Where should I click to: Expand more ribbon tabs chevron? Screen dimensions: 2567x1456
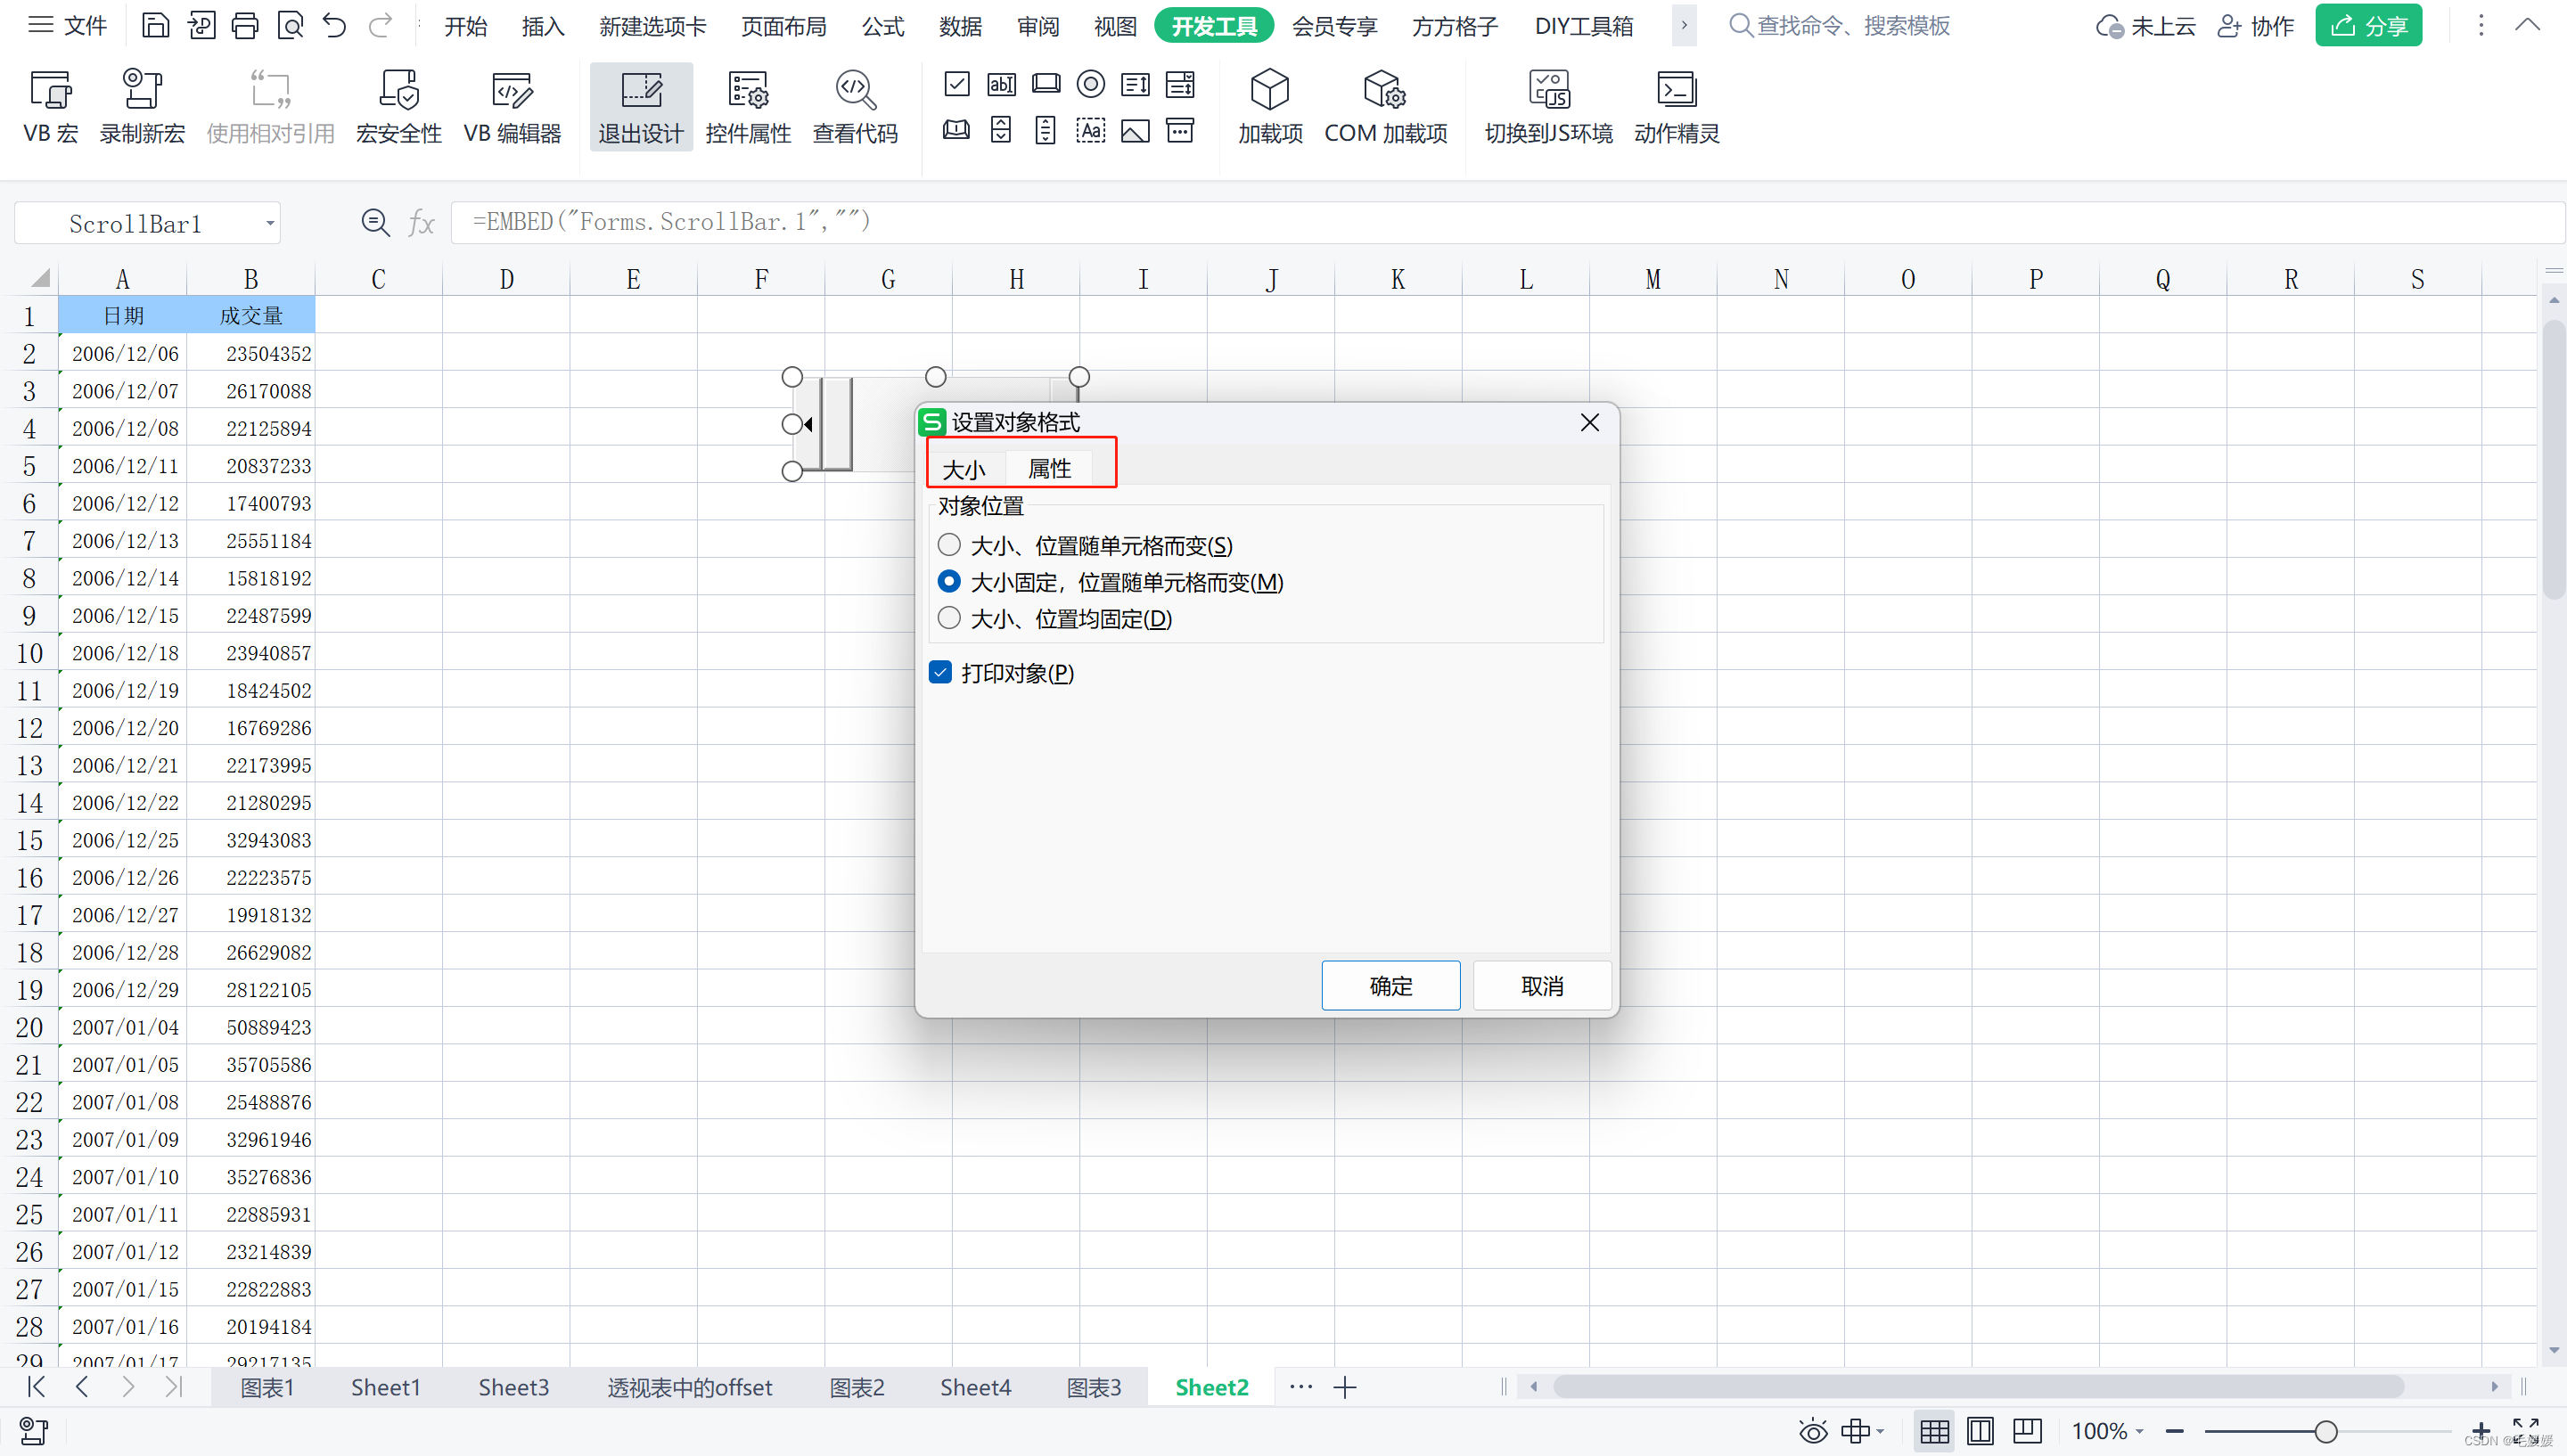1684,26
